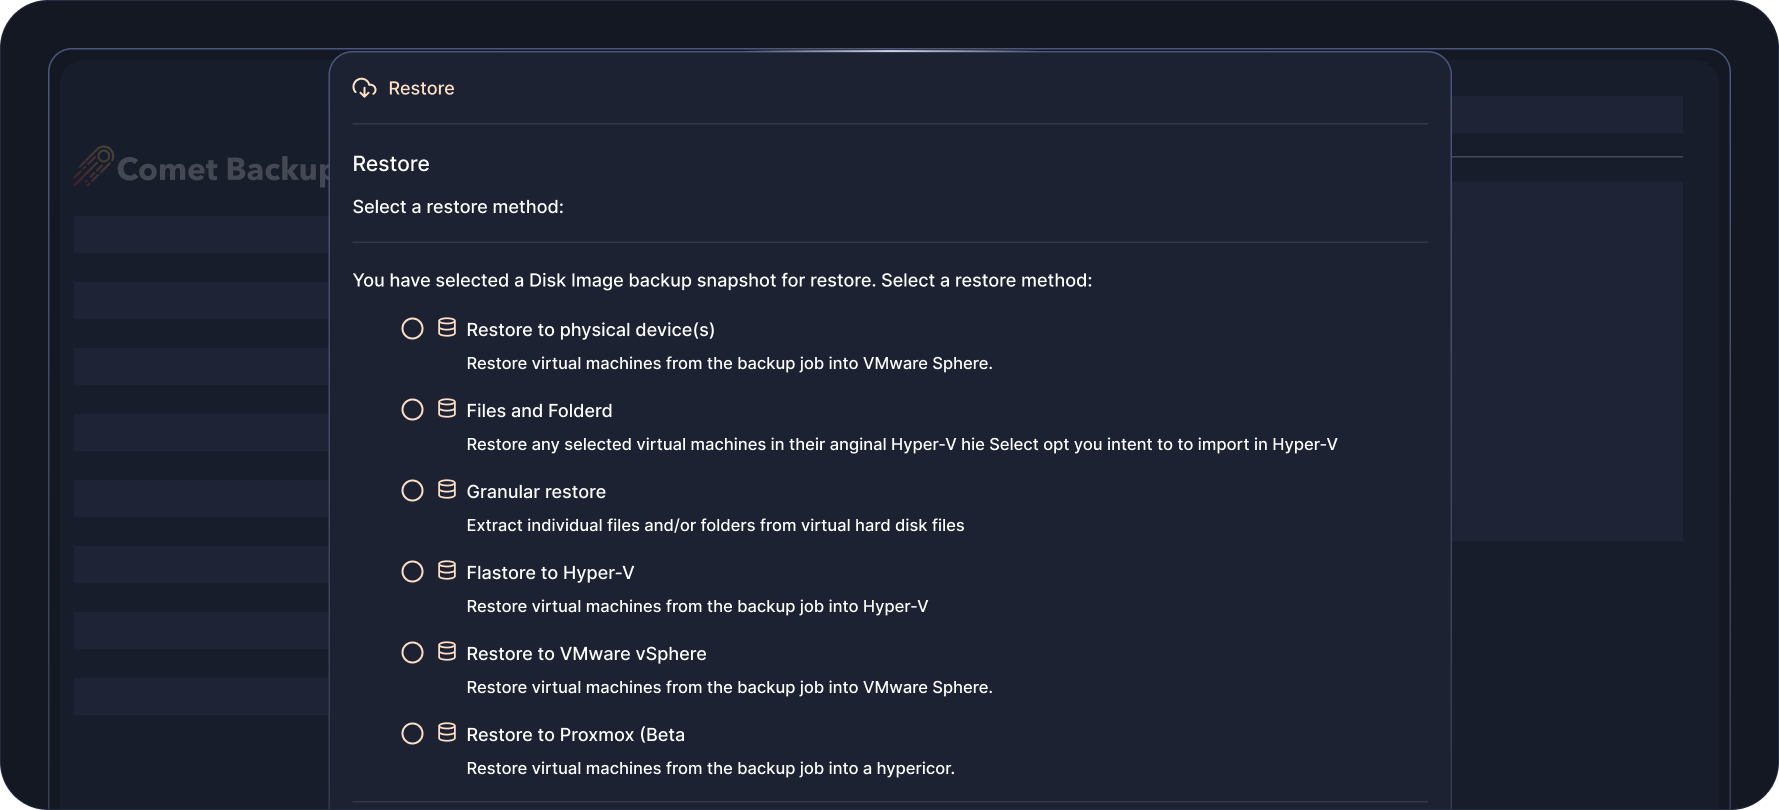
Task: Enable the Restore to VMware vSphere radio button
Action: coord(412,653)
